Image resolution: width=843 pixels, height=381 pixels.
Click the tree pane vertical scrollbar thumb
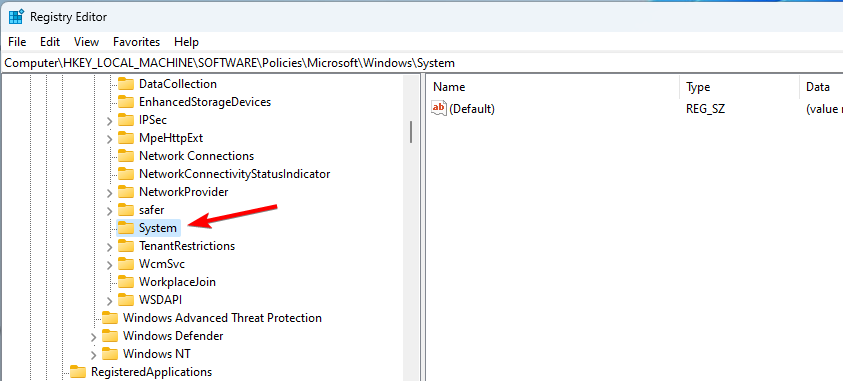tap(411, 132)
